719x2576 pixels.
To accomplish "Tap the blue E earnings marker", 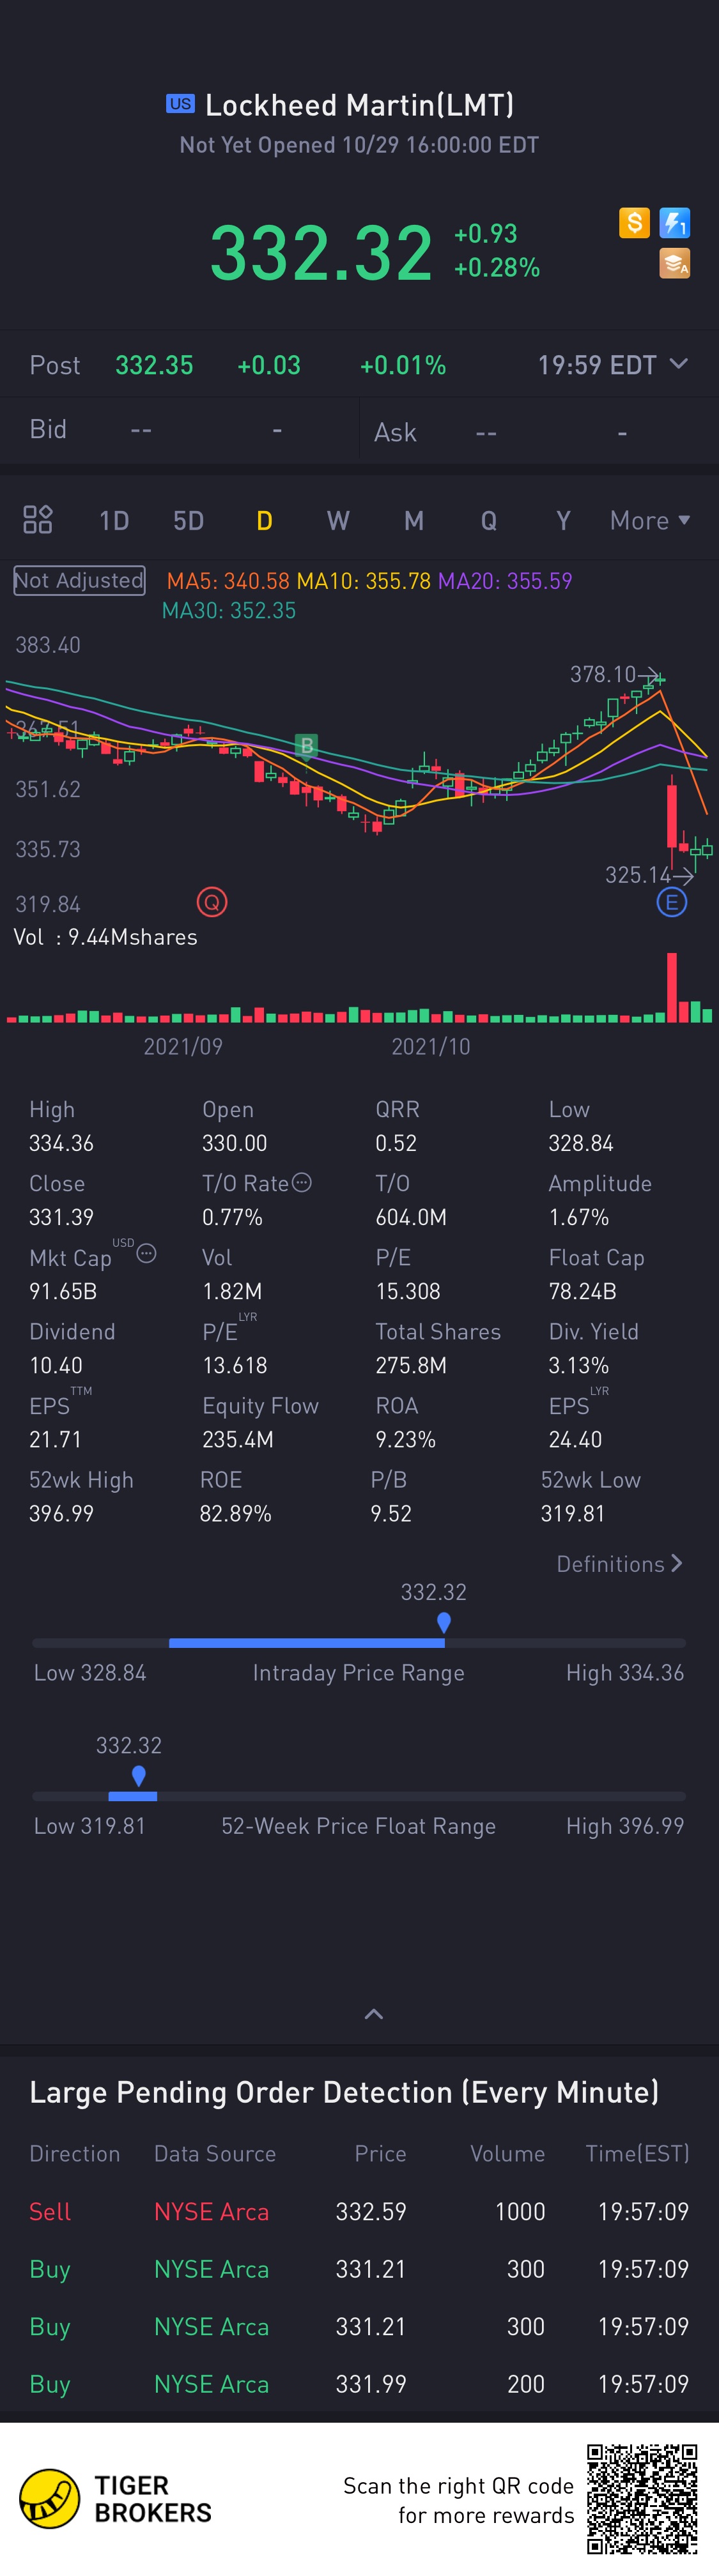I will tap(671, 903).
